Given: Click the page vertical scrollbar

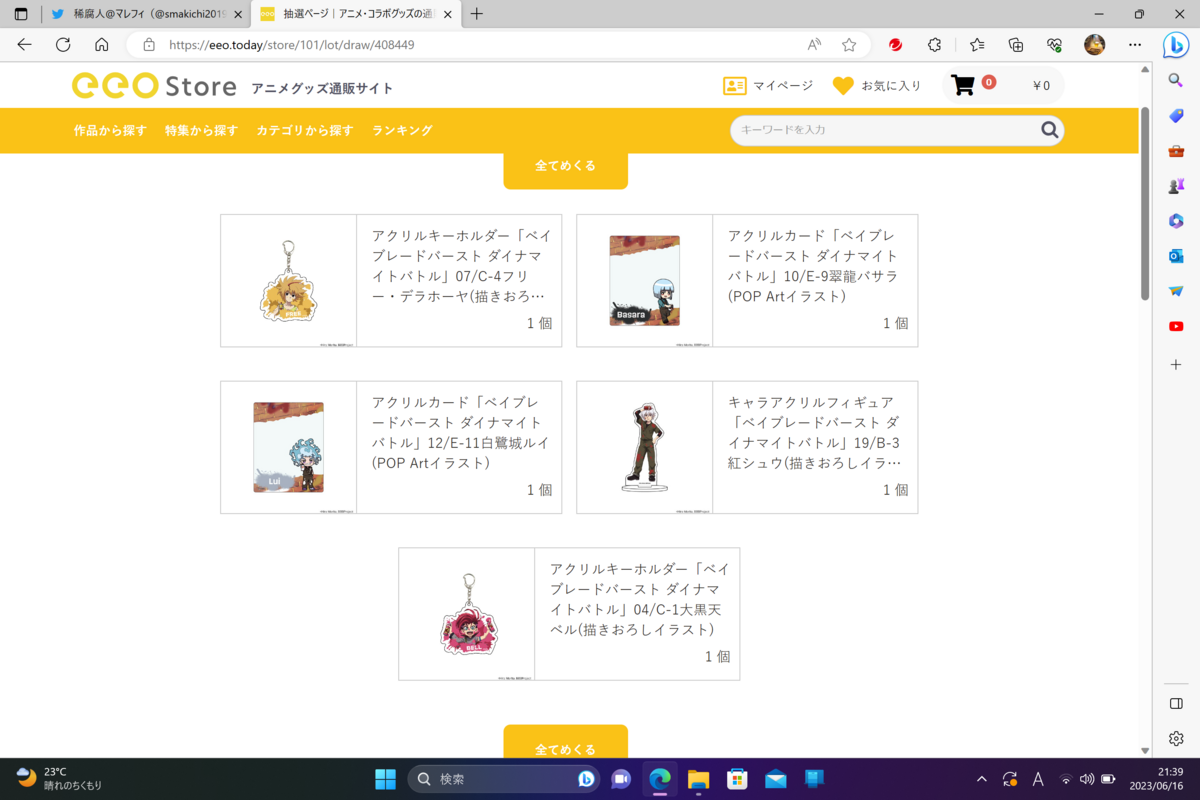Looking at the screenshot, I should click(1145, 203).
